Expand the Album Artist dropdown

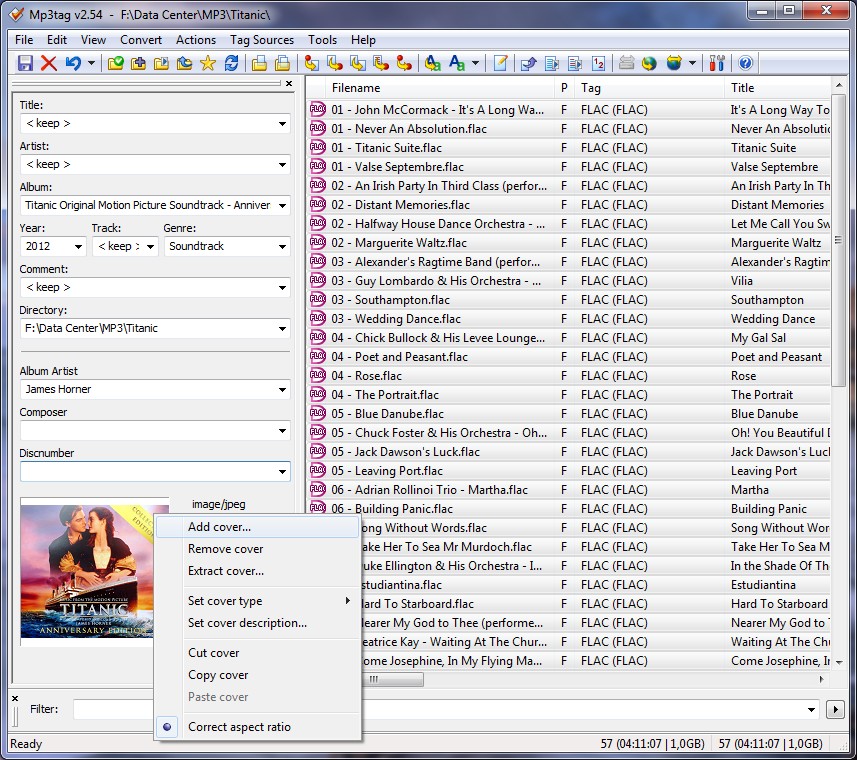(282, 390)
